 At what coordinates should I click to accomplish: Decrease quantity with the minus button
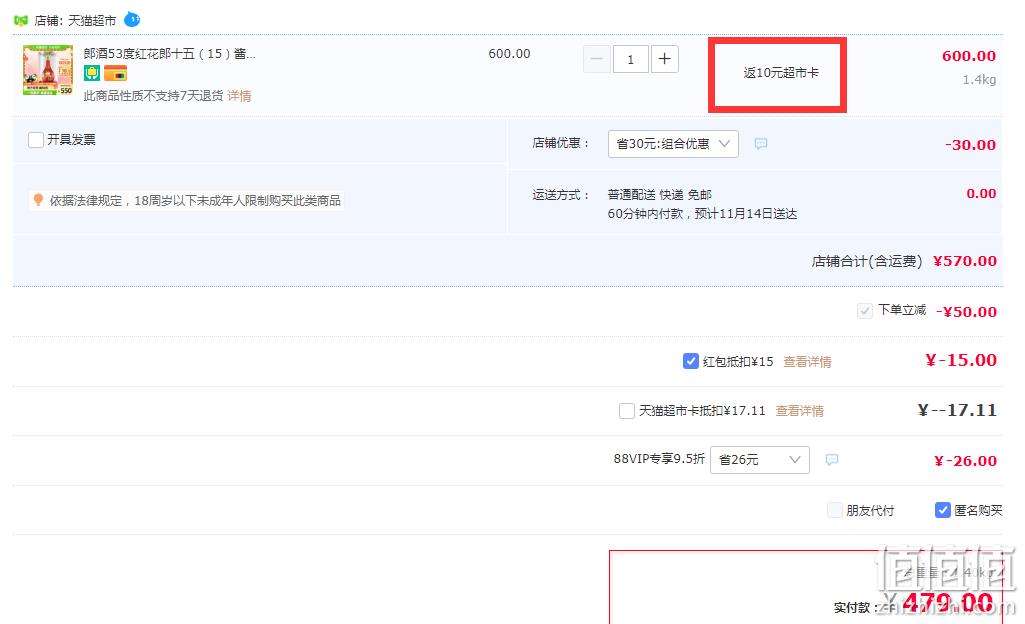pos(596,59)
